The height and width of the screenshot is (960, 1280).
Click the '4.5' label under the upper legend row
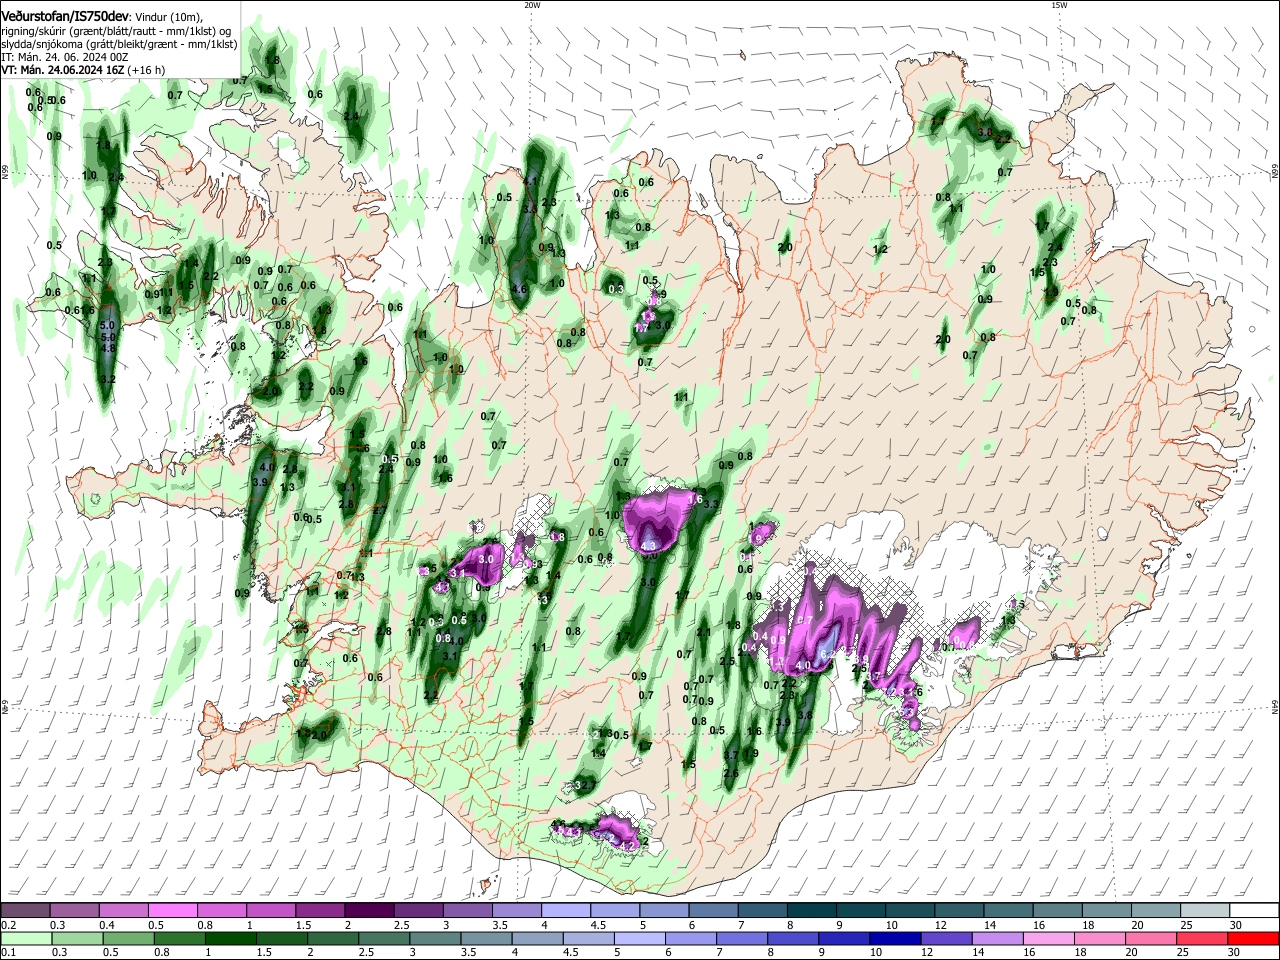[598, 925]
